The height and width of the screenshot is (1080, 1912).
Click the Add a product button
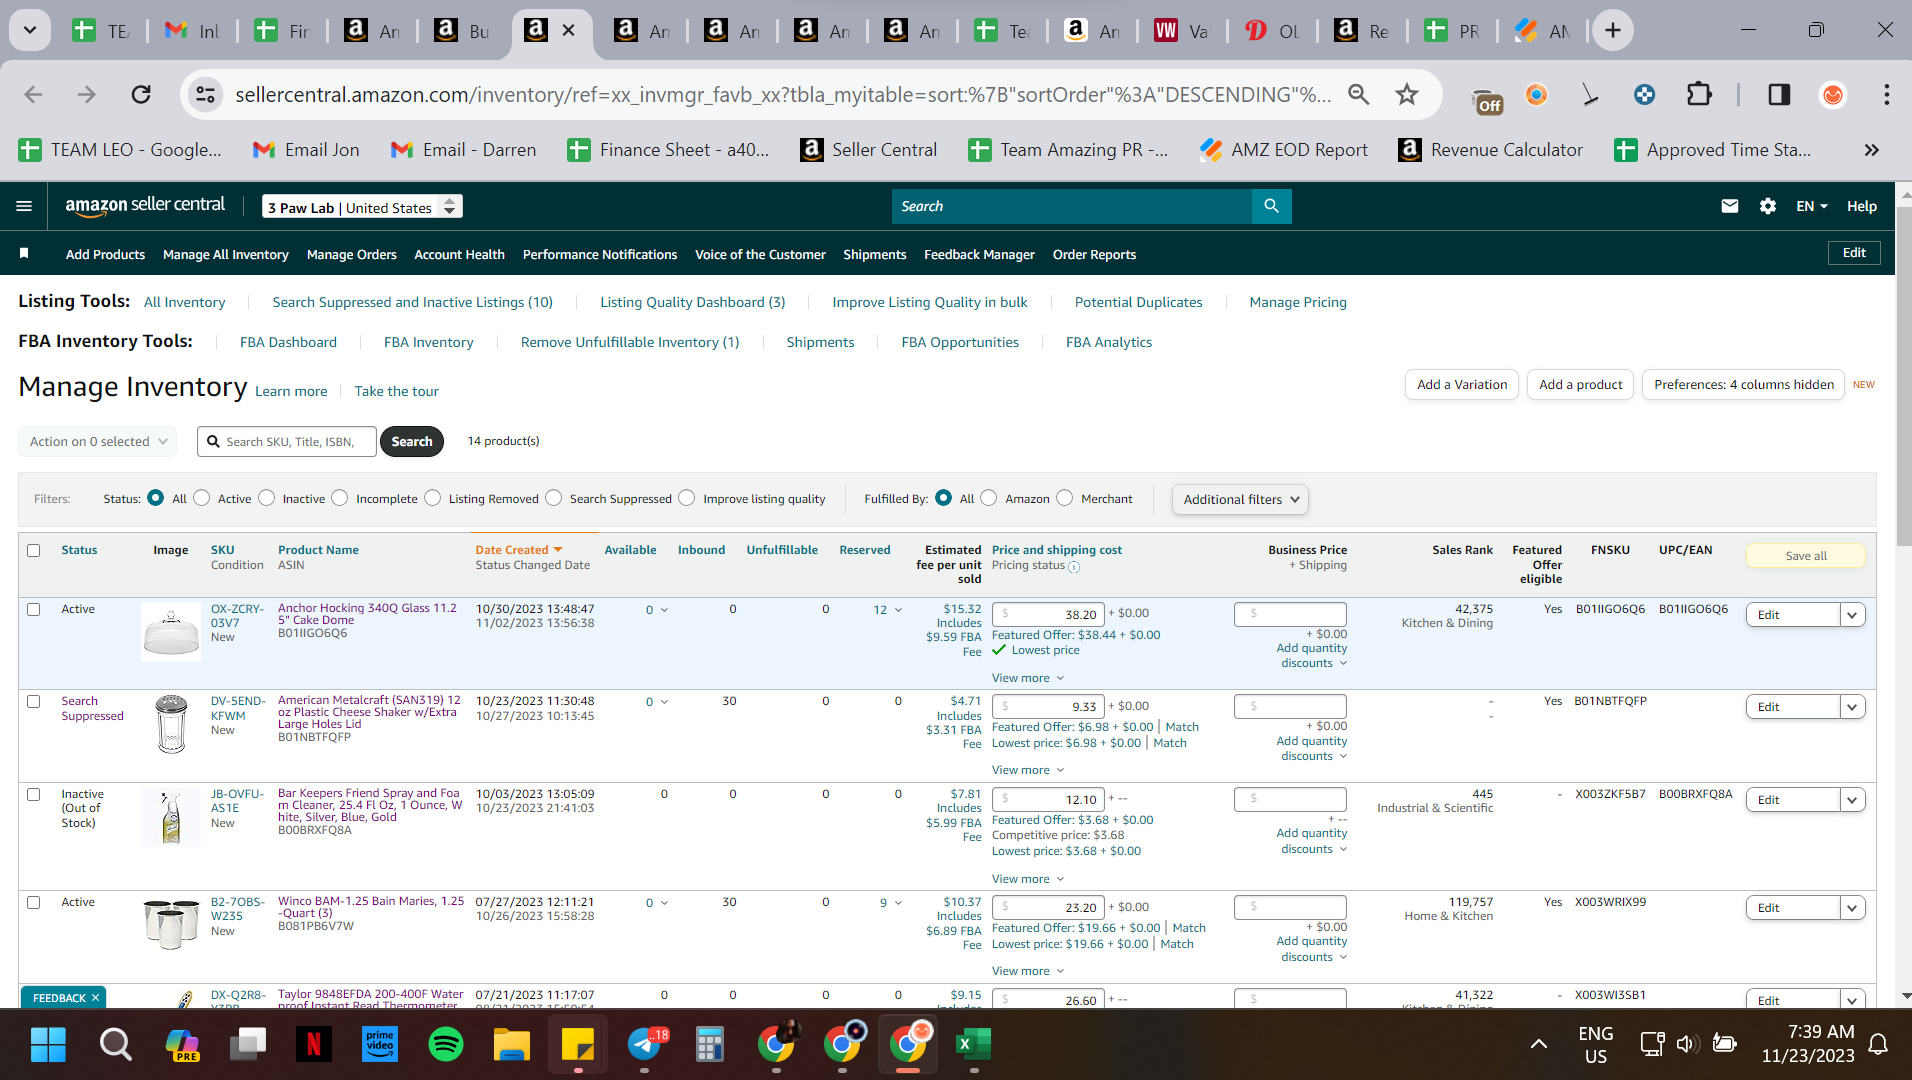pos(1581,384)
